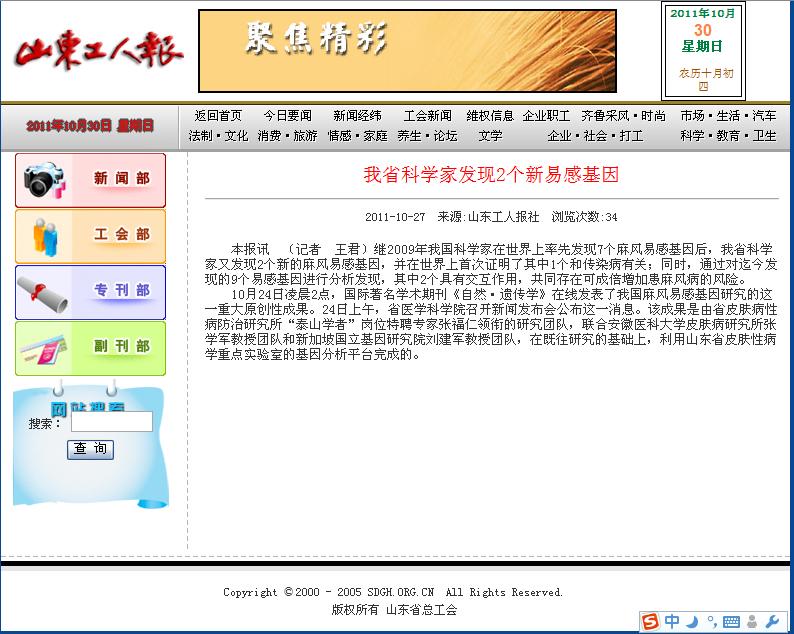Toggle the IME punctuation mode icon
This screenshot has width=794, height=634.
[x=709, y=621]
